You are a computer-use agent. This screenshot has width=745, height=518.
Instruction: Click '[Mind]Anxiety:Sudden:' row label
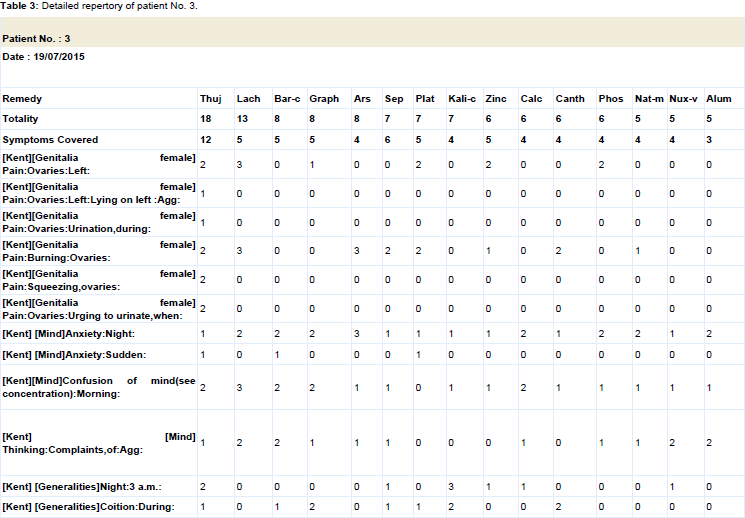pos(74,355)
